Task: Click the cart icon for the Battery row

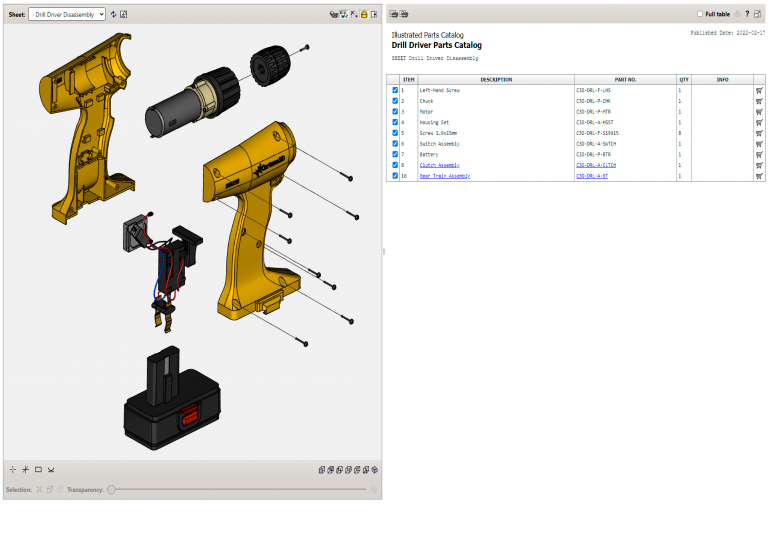Action: 759,154
